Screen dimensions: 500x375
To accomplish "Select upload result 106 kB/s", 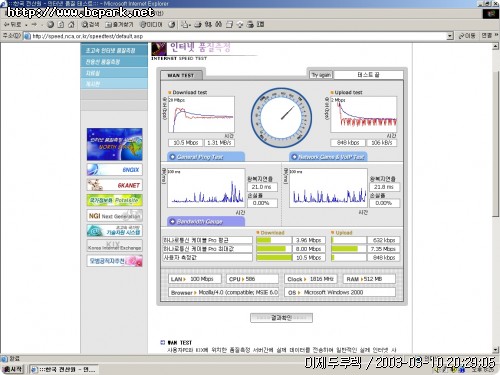I will pos(382,143).
